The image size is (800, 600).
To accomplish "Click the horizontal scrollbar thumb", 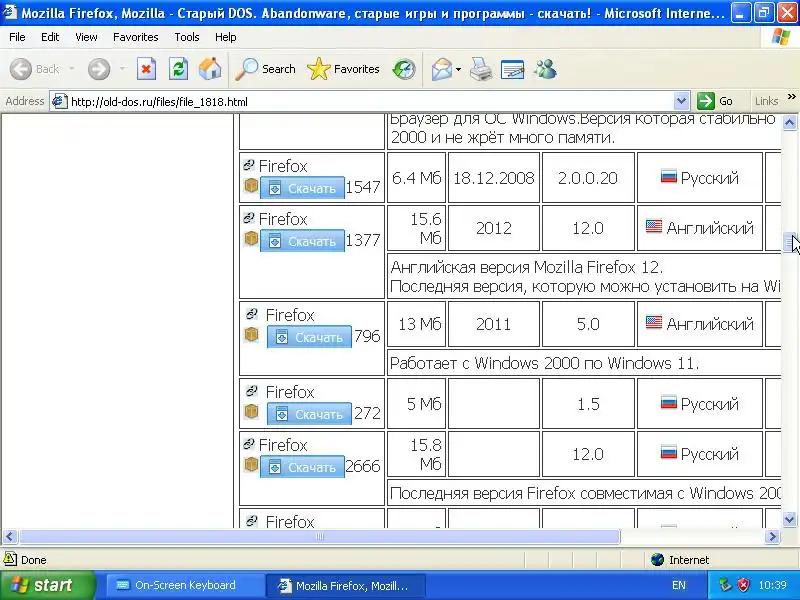I will click(319, 536).
